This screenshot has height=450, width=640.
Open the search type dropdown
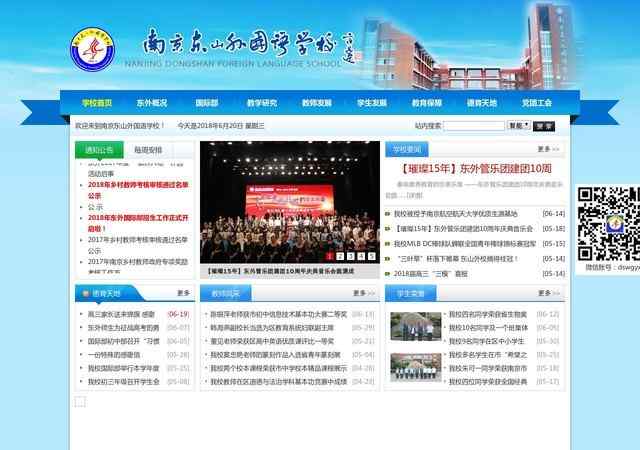(x=517, y=126)
